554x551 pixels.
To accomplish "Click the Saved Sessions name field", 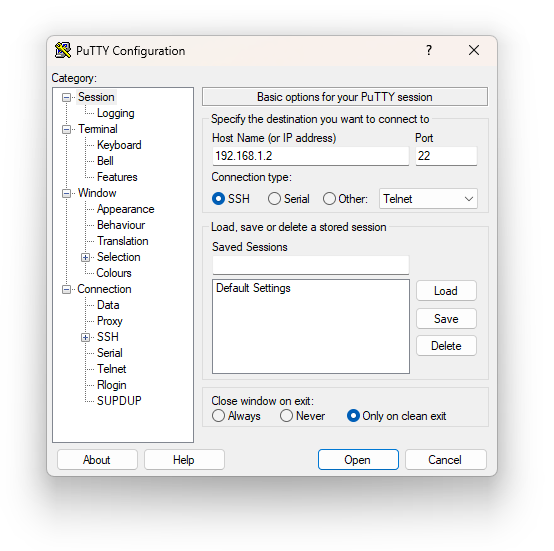I will (311, 265).
